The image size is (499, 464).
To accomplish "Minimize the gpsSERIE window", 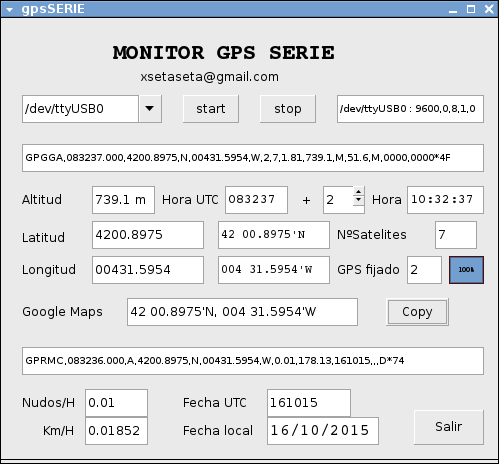I will (453, 10).
